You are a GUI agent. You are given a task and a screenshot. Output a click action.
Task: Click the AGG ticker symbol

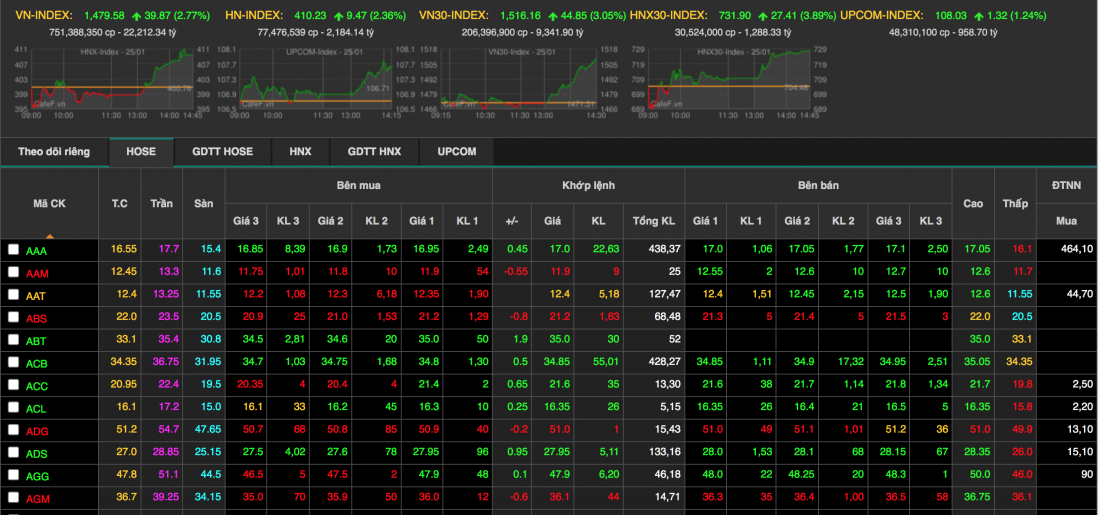(37, 476)
